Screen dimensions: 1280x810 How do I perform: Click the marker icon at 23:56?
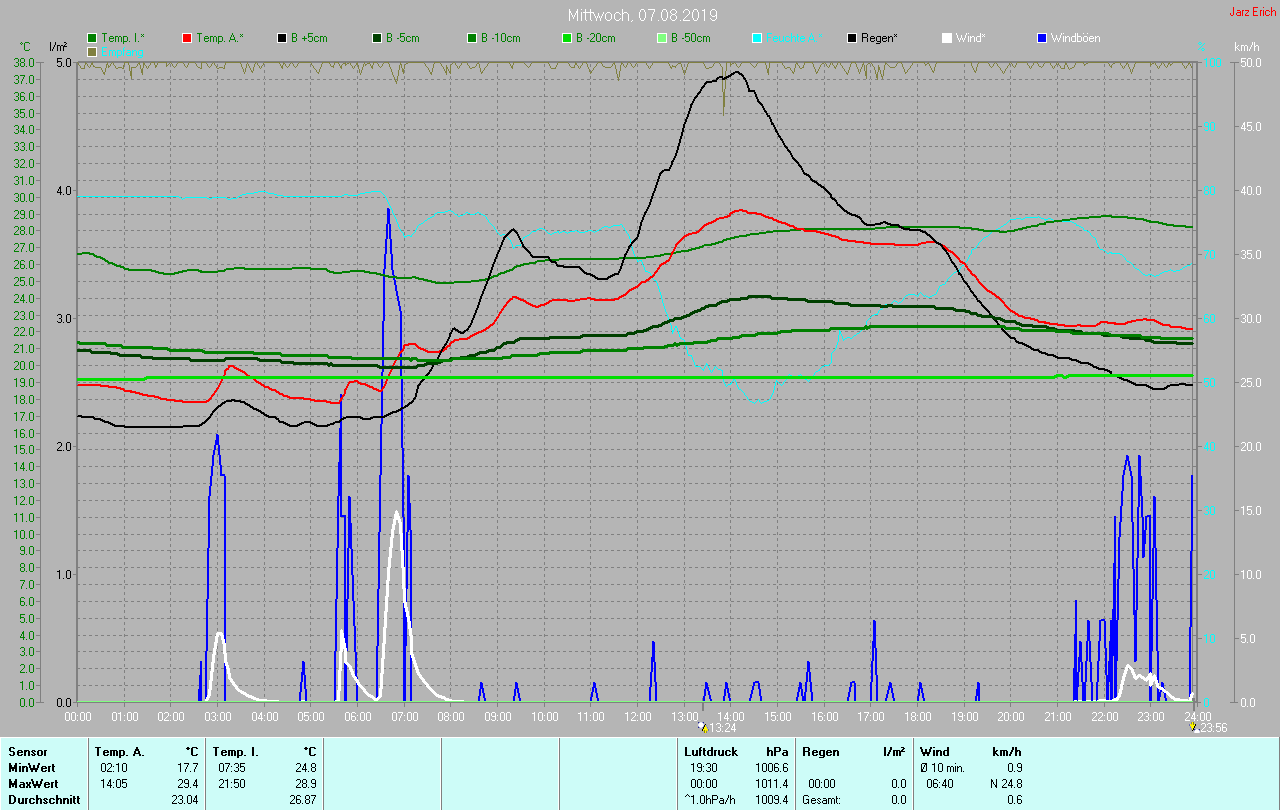tap(1194, 727)
